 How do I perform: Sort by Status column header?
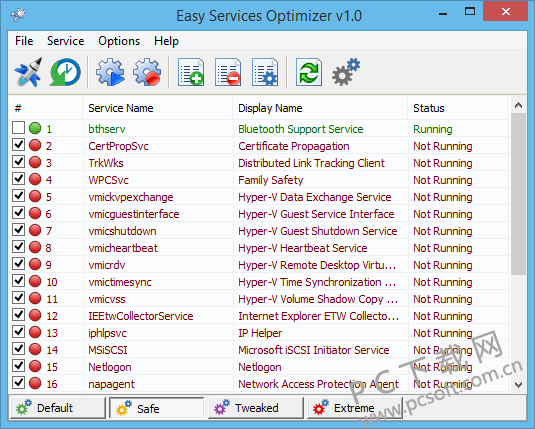(458, 108)
